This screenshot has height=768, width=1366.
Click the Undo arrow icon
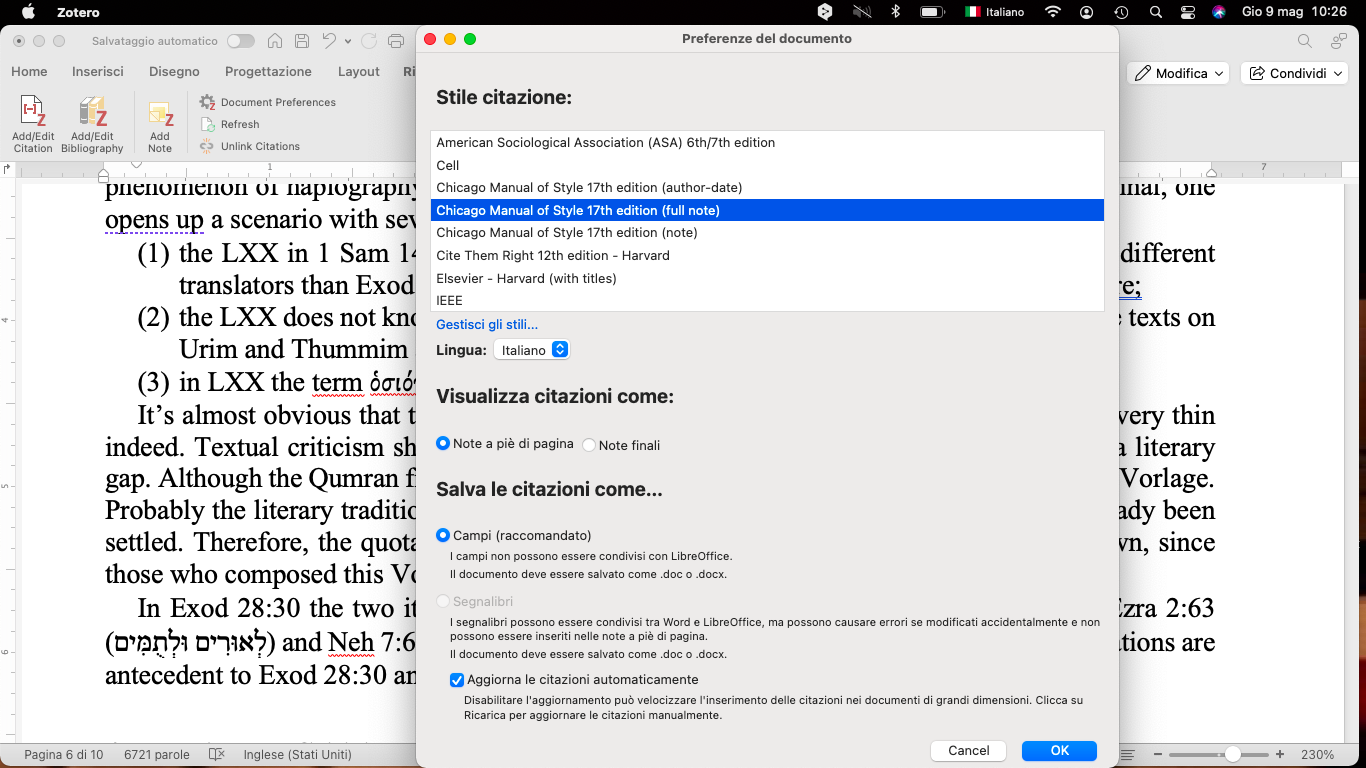pos(329,41)
